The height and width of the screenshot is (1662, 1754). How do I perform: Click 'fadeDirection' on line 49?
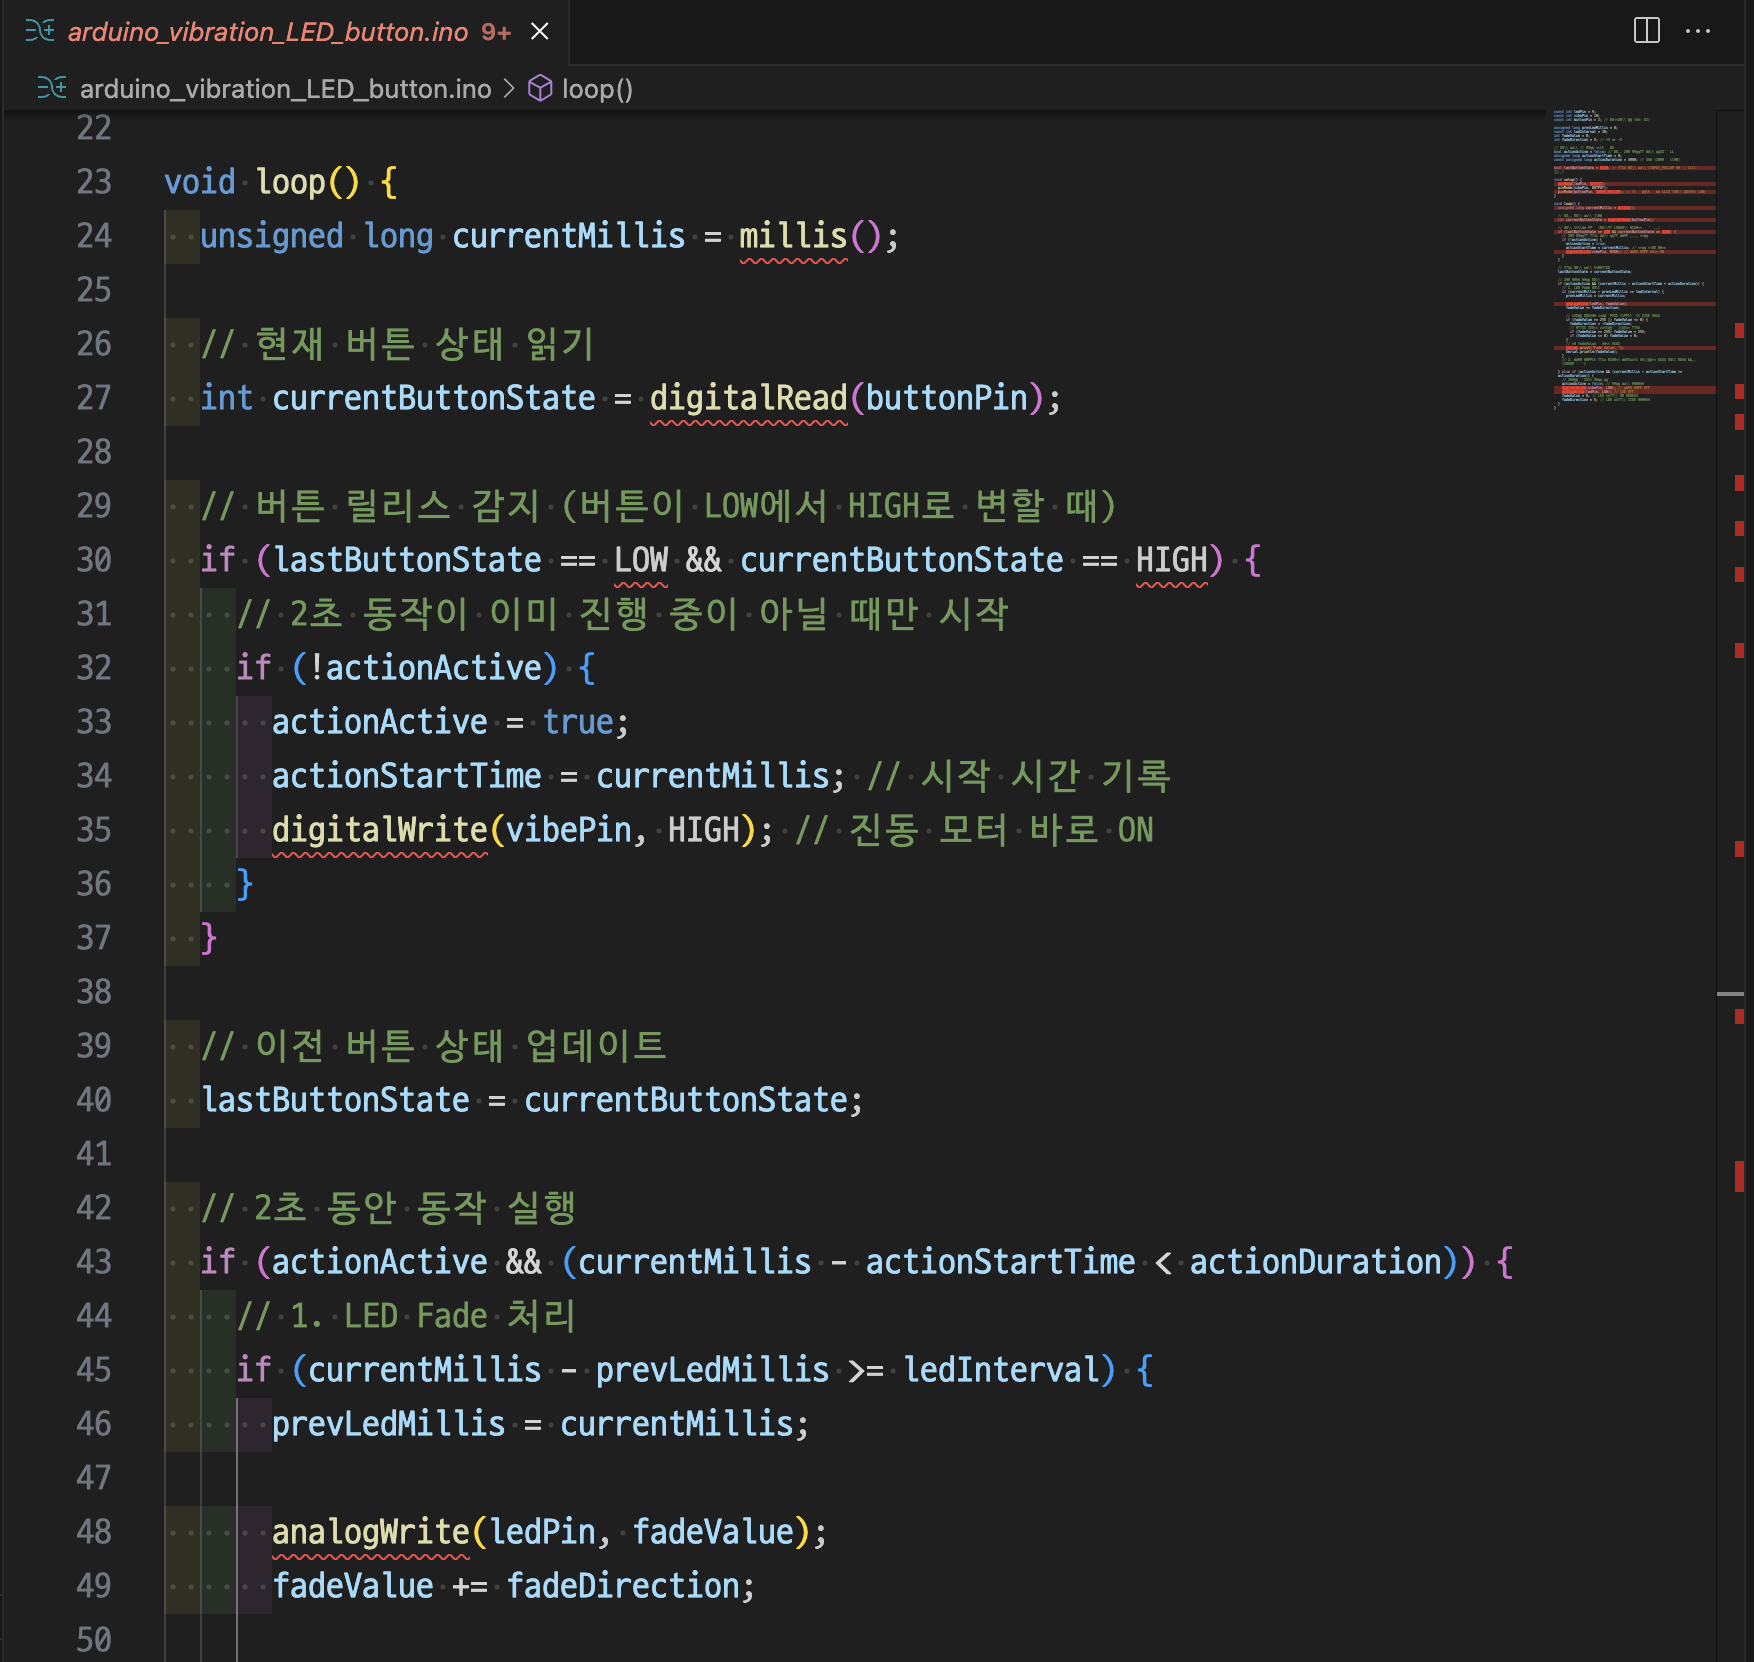click(x=623, y=1586)
